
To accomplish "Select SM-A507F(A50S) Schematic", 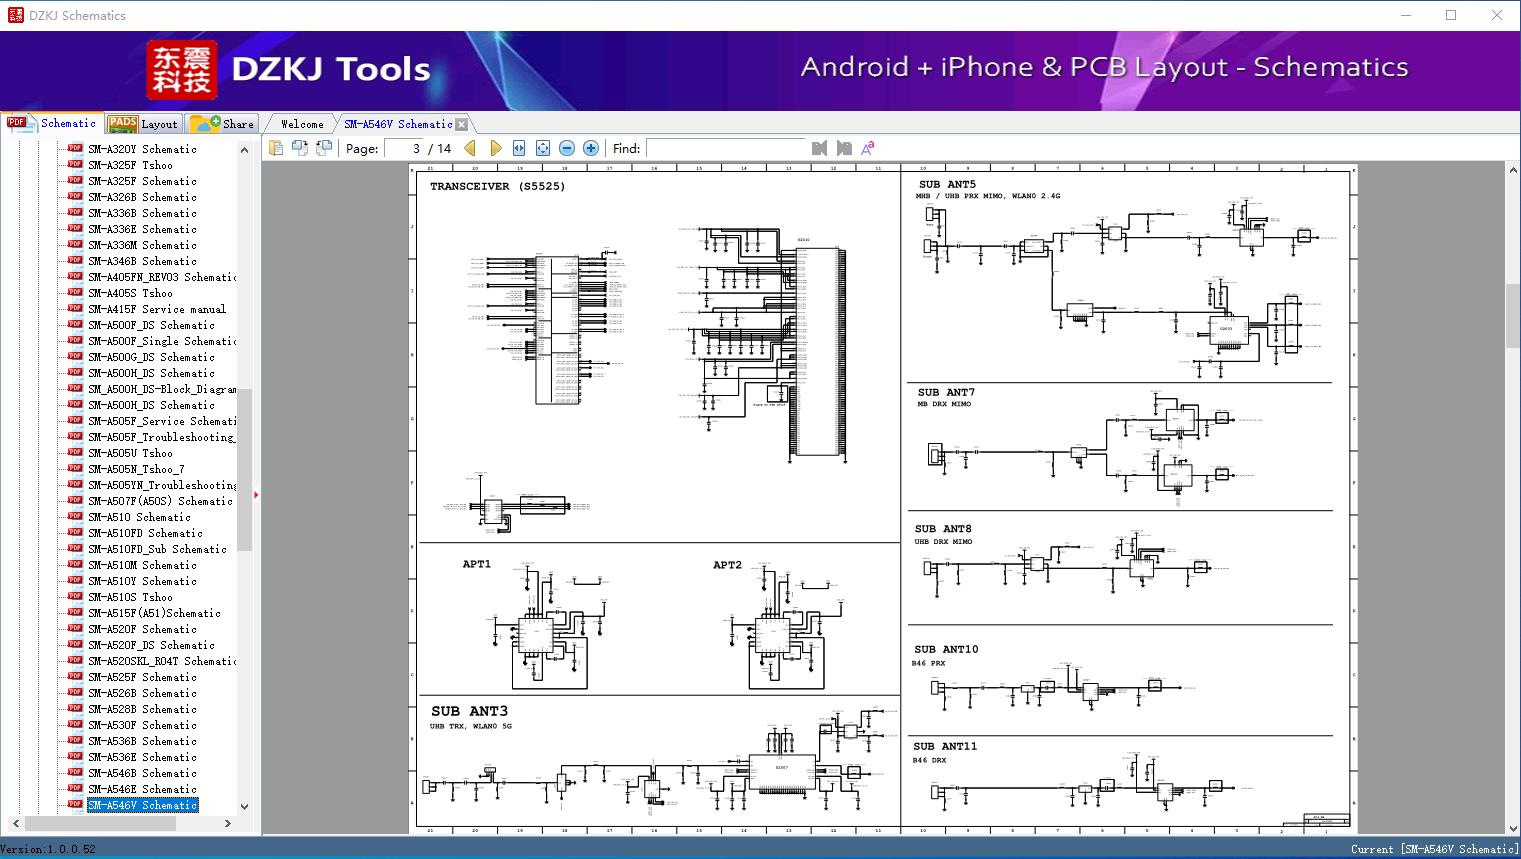I will 160,501.
